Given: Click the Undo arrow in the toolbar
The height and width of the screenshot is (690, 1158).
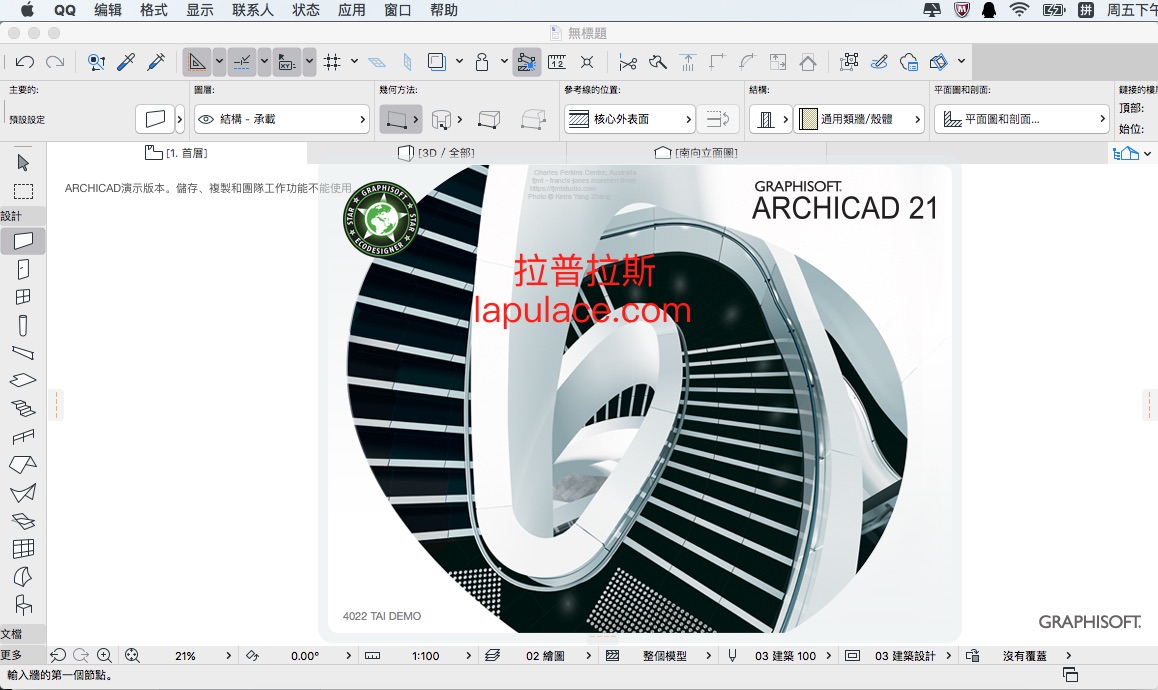Looking at the screenshot, I should coord(24,62).
